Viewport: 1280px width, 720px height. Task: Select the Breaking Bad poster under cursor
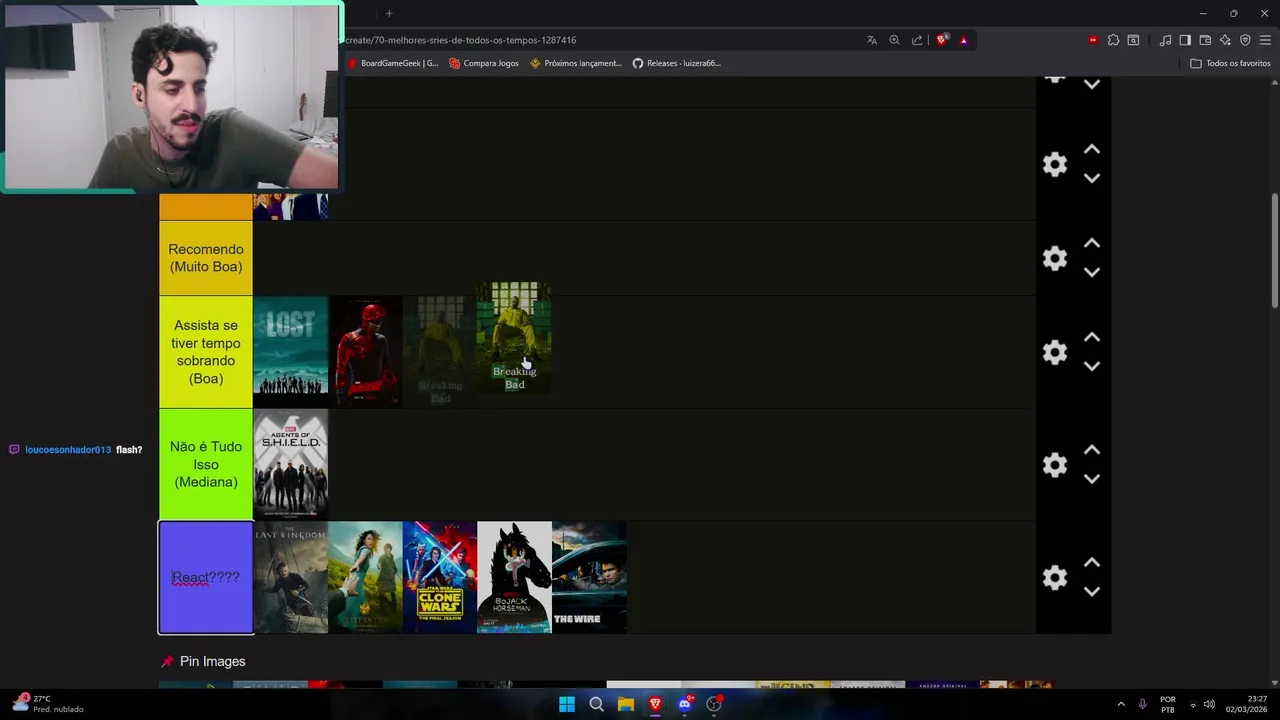[x=514, y=338]
